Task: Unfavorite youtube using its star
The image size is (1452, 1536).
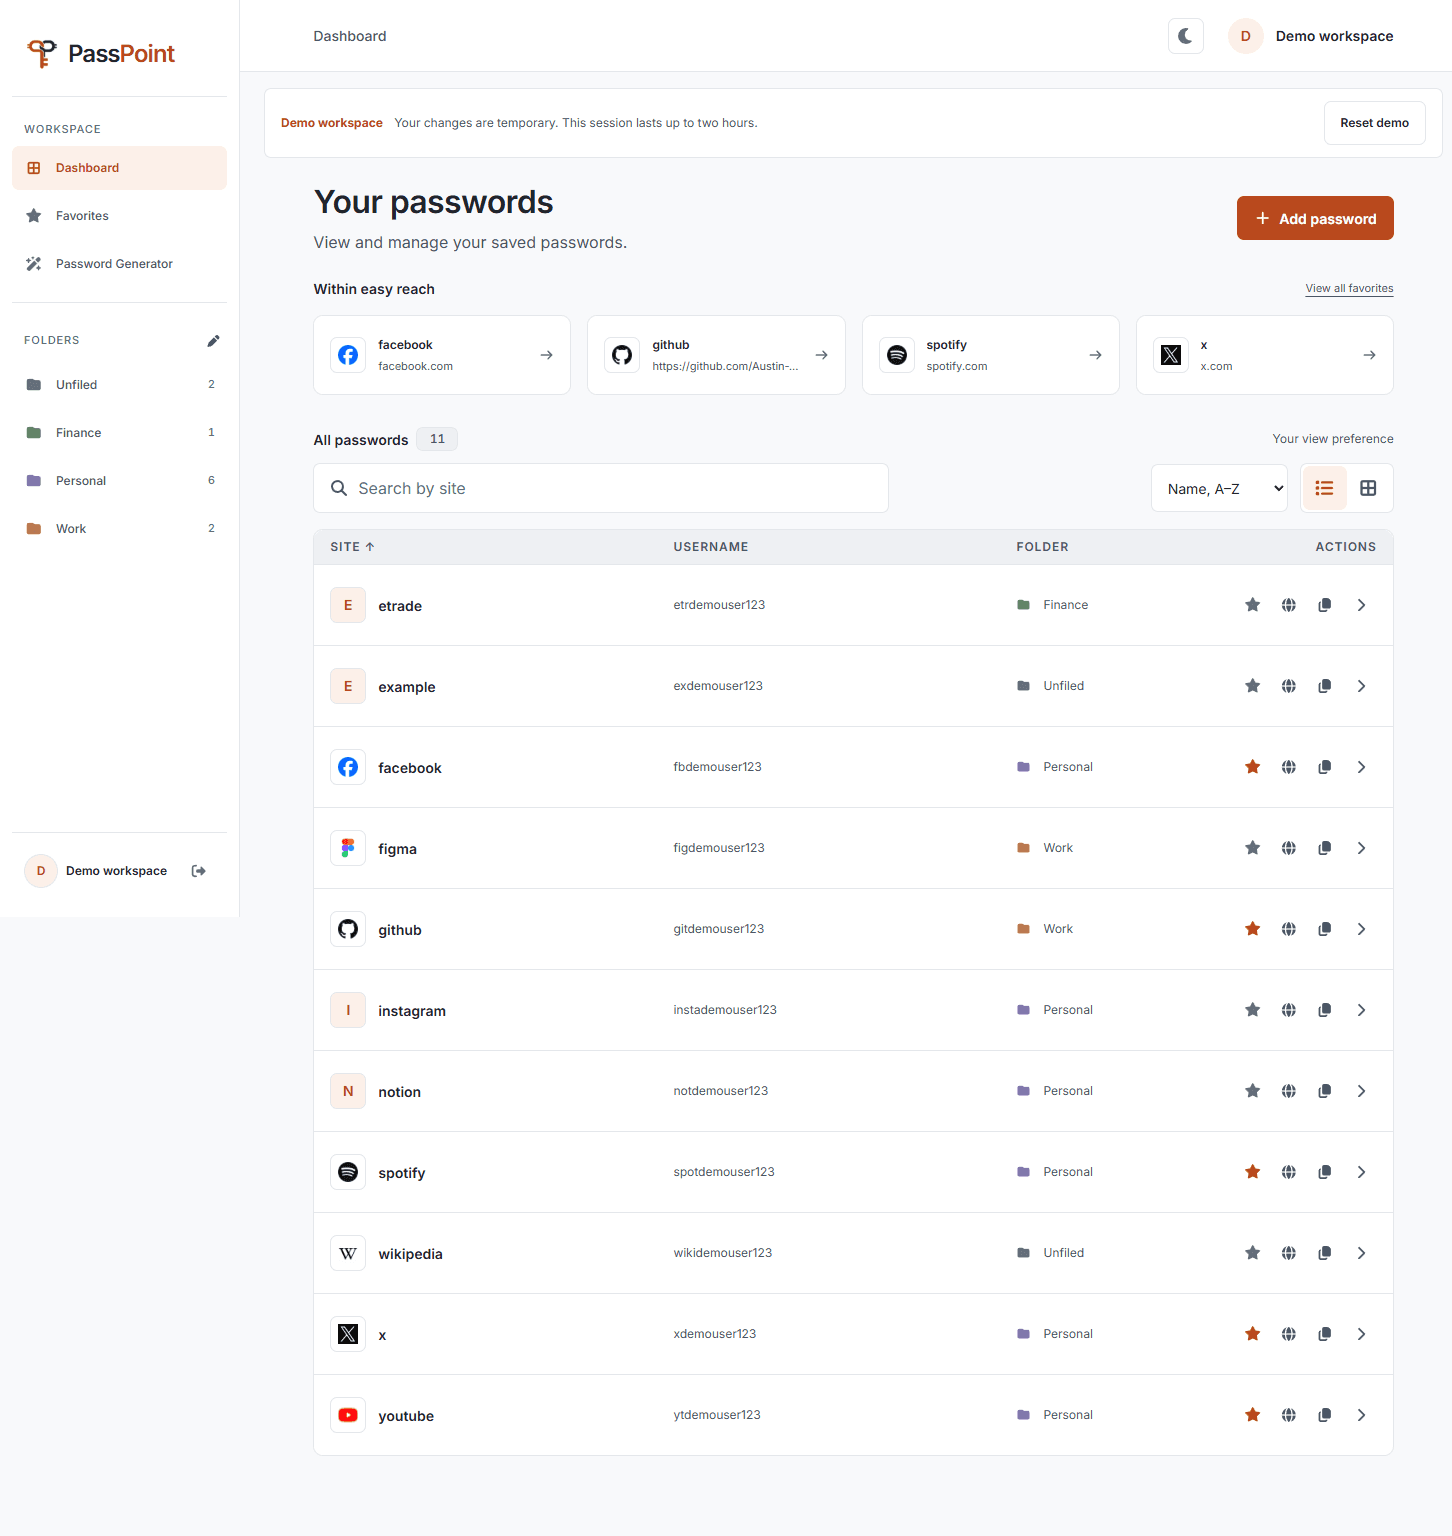Action: click(1252, 1415)
